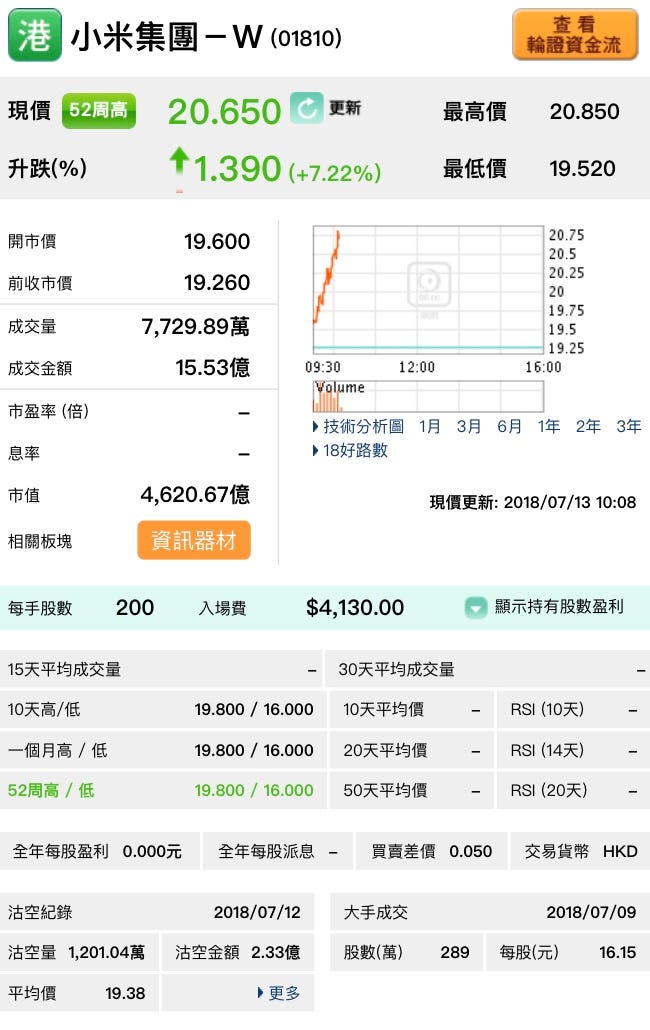
Task: Click the percentage change (+7.22%)
Action: pos(335,173)
